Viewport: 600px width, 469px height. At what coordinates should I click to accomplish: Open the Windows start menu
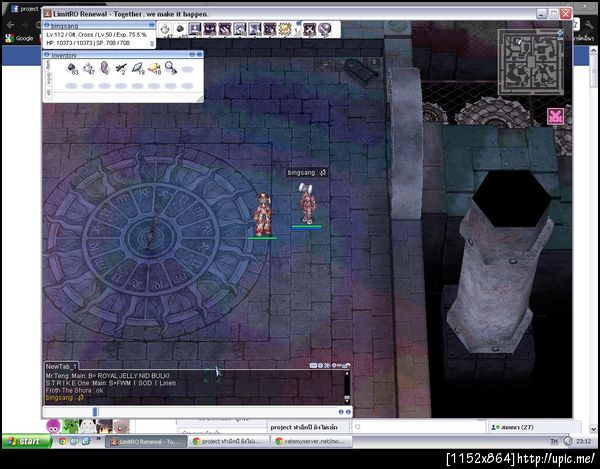pos(26,441)
